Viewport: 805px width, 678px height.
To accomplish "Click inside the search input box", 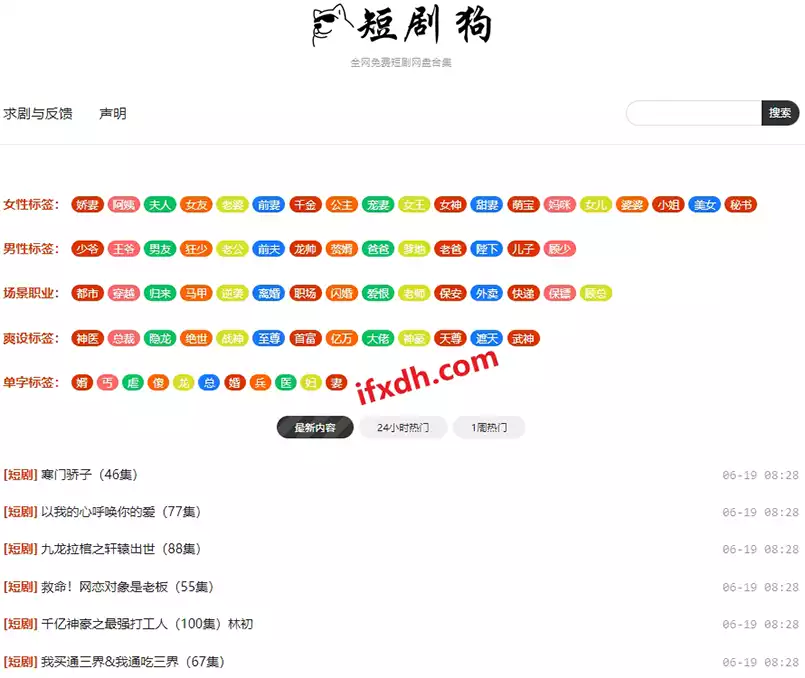I will [x=695, y=113].
